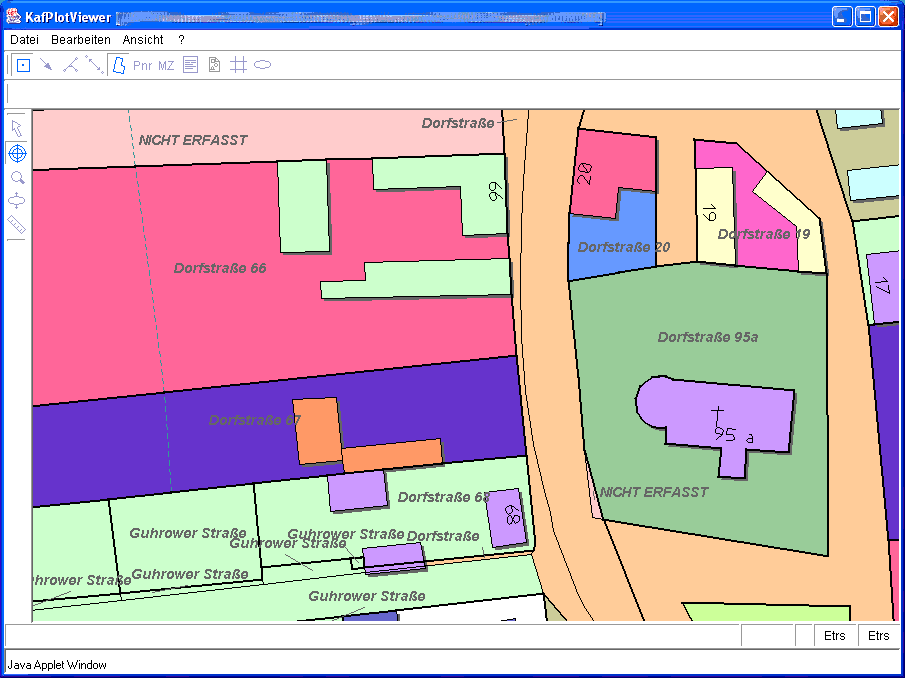Choose the dotted two-point distance tool
905x678 pixels.
tap(94, 65)
